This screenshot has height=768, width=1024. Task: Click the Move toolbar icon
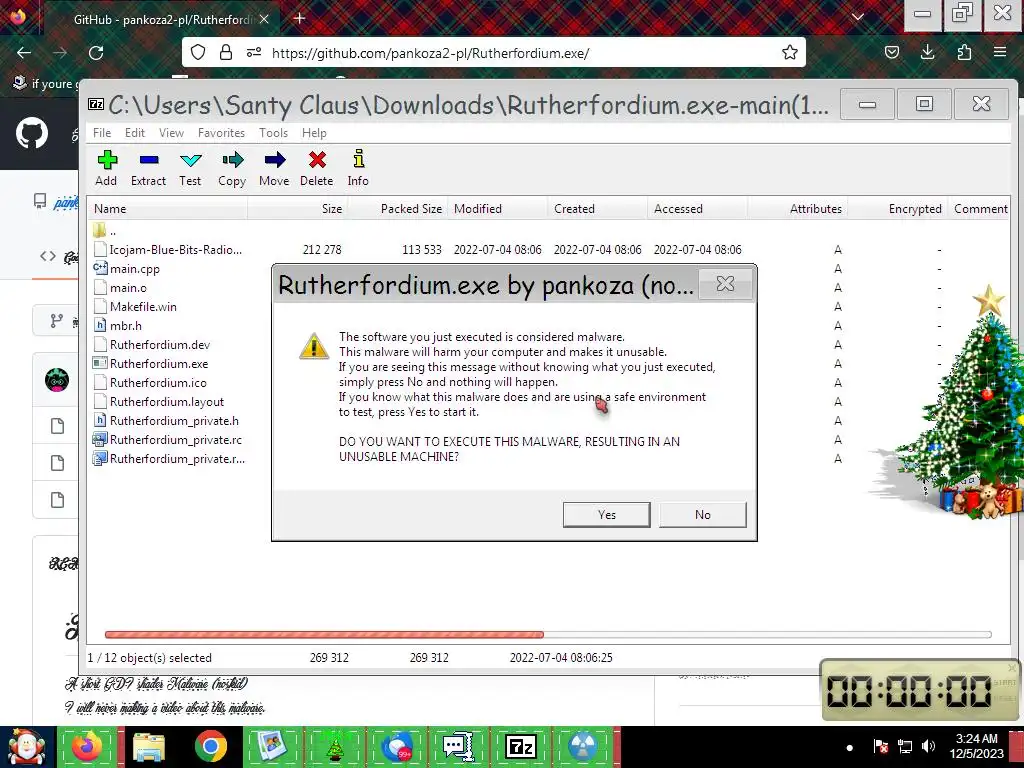274,168
